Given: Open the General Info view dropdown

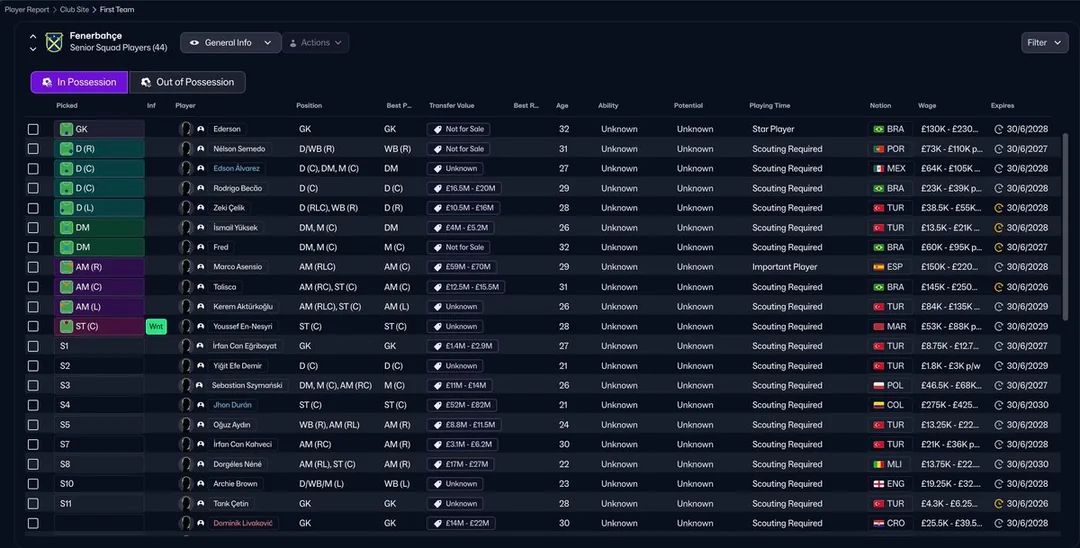Looking at the screenshot, I should coord(231,43).
